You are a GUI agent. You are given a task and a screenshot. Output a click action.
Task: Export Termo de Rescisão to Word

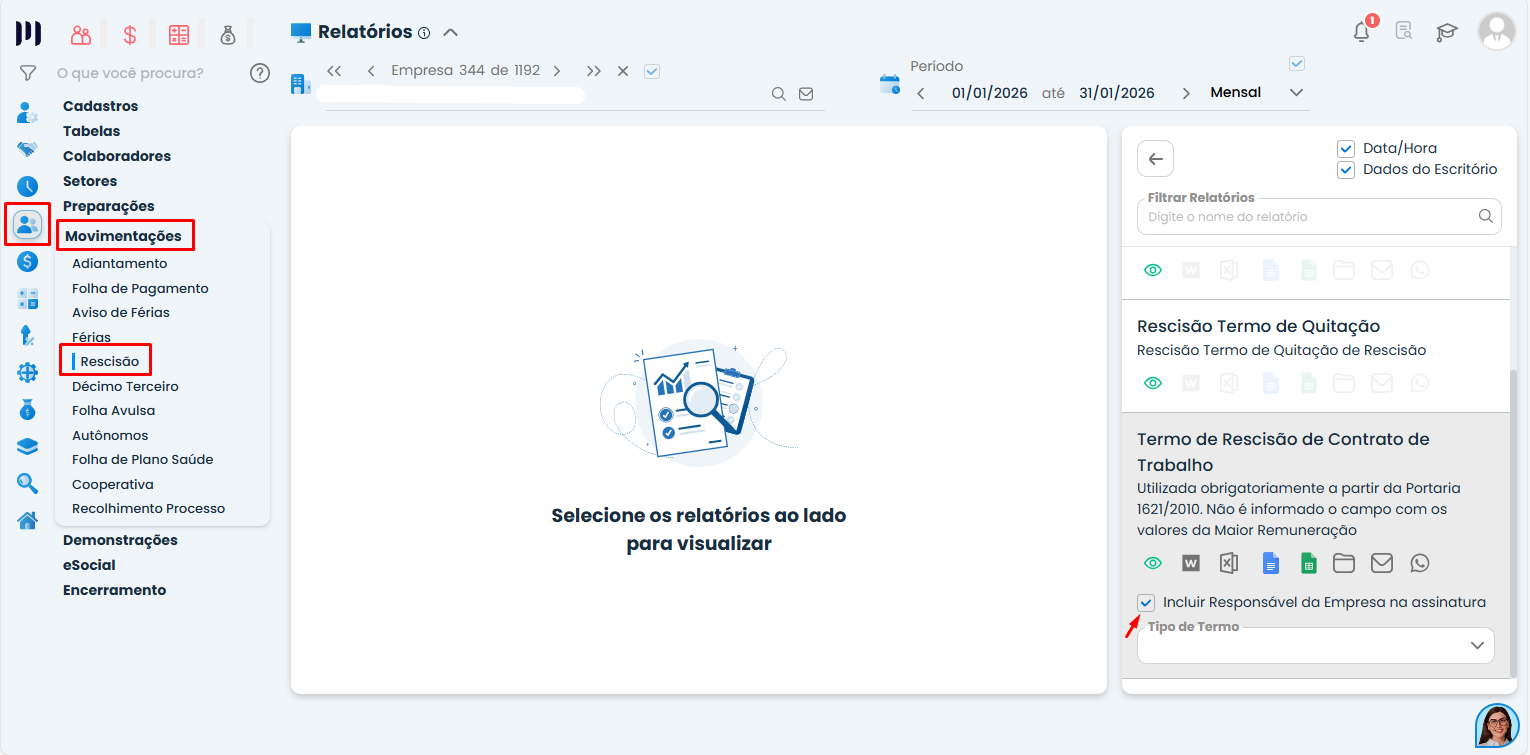point(1191,563)
